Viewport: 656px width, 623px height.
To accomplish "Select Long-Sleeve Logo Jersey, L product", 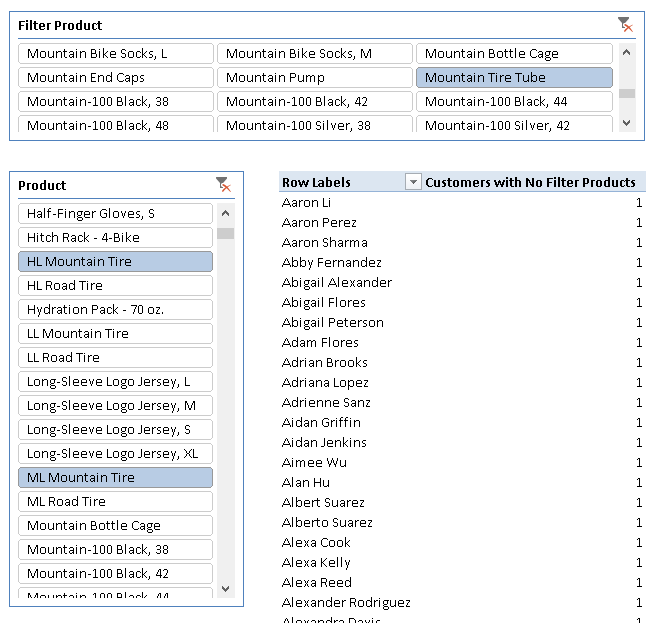I will (x=115, y=381).
